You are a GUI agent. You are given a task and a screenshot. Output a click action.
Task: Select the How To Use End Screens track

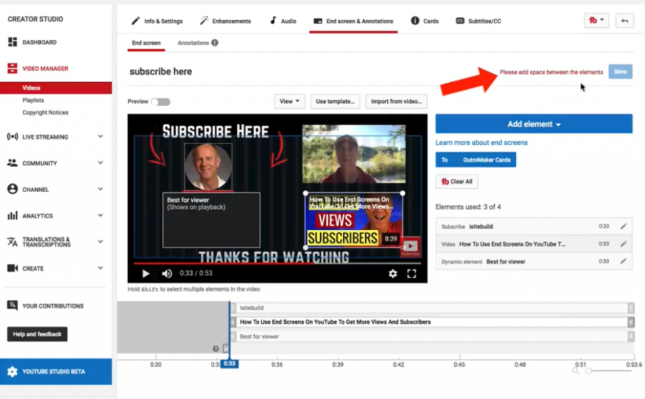pos(432,322)
